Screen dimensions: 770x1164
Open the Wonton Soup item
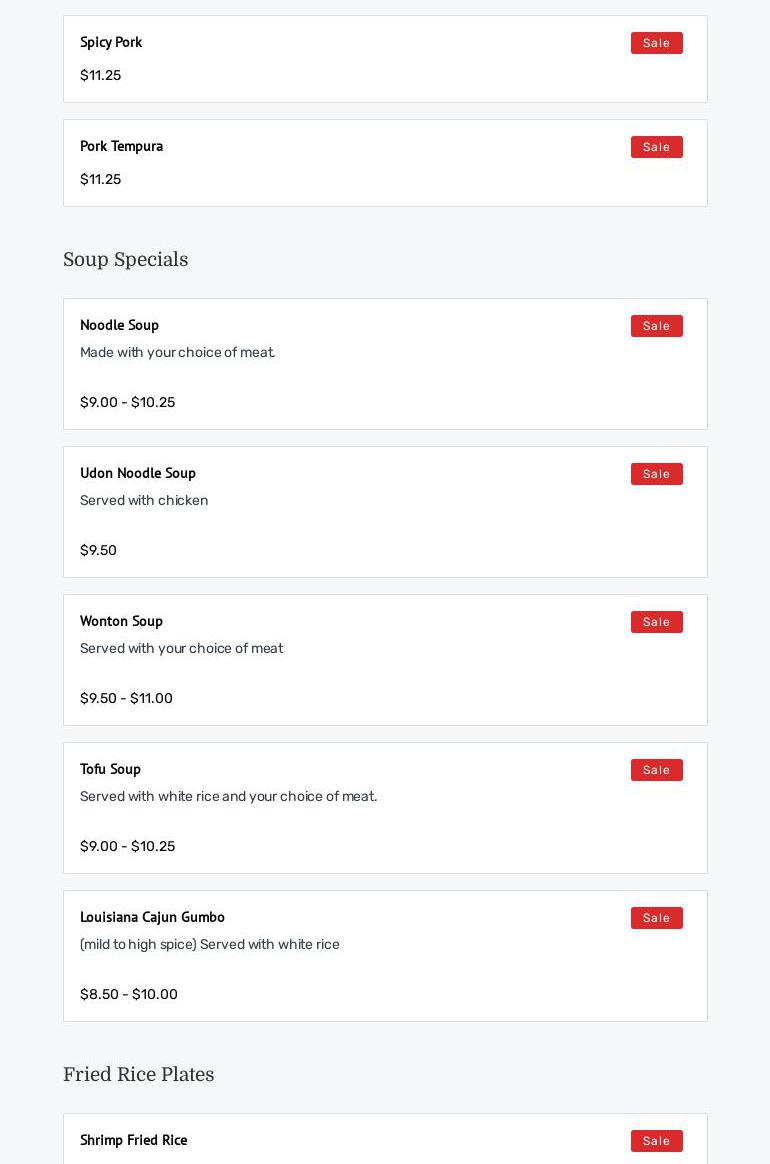tap(121, 621)
